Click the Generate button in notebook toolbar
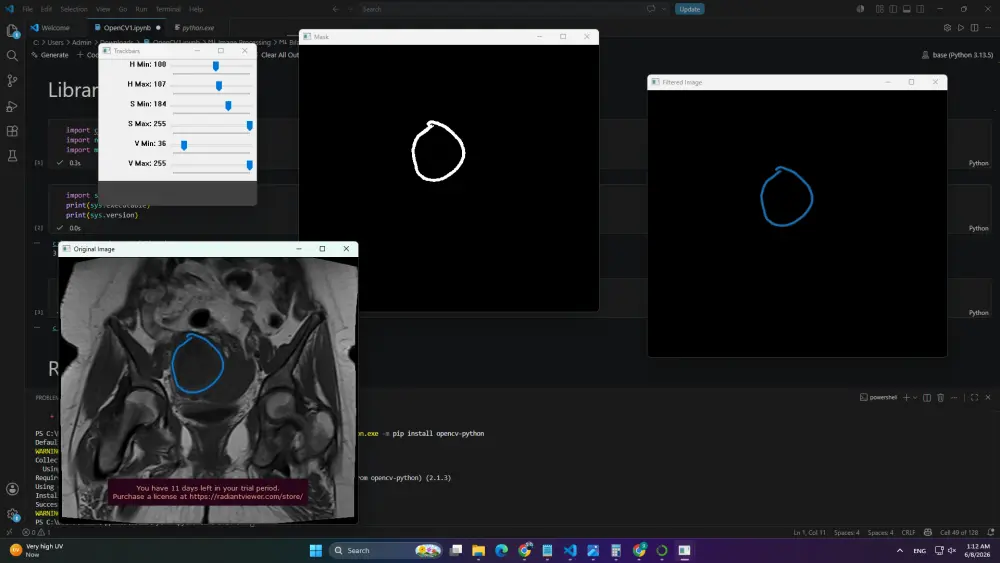Image resolution: width=1000 pixels, height=563 pixels. 50,55
